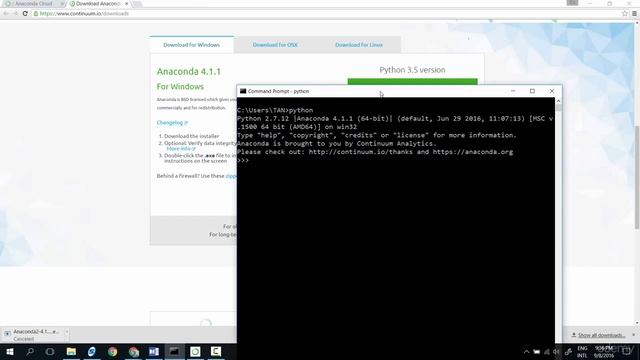Open the Chrome hamburger menu

[x=634, y=13]
